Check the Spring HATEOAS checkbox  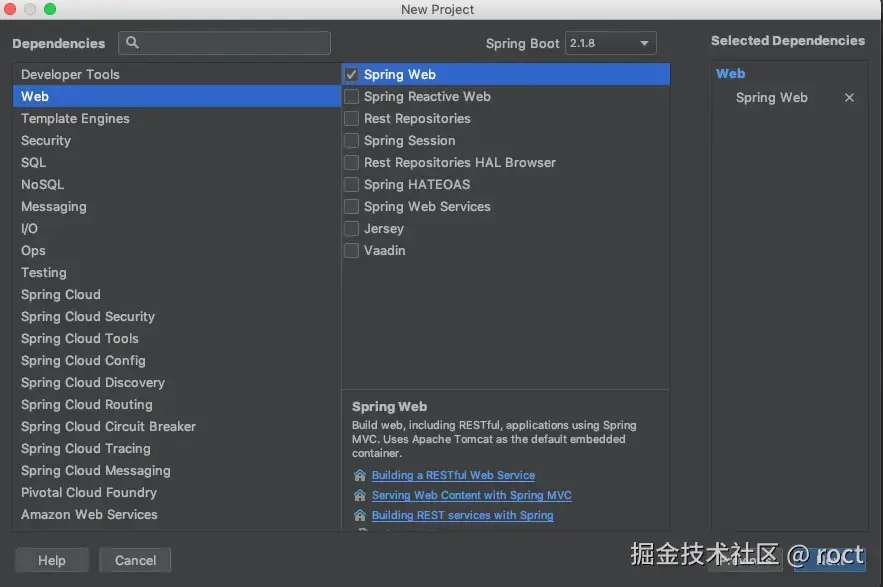pos(351,184)
